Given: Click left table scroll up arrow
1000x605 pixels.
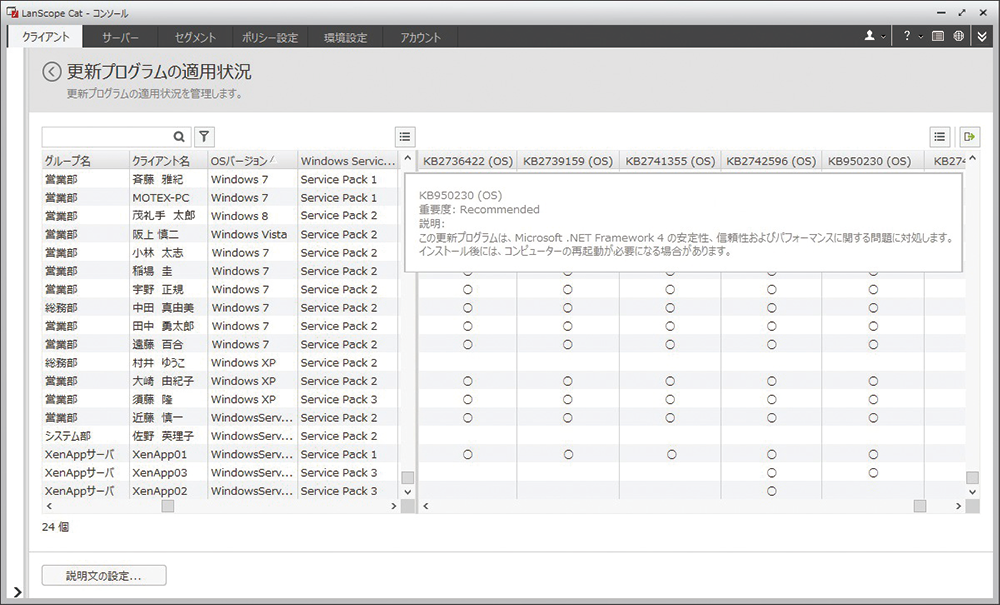Looking at the screenshot, I should click(x=408, y=158).
